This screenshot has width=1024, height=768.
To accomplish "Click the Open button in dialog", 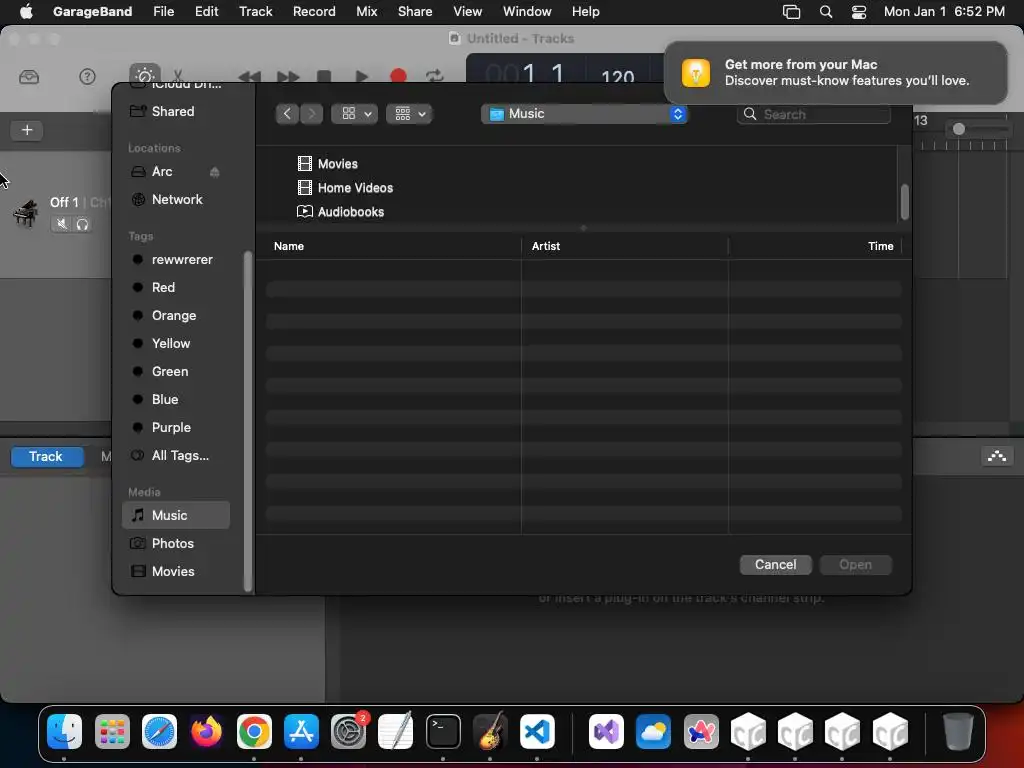I will 856,564.
